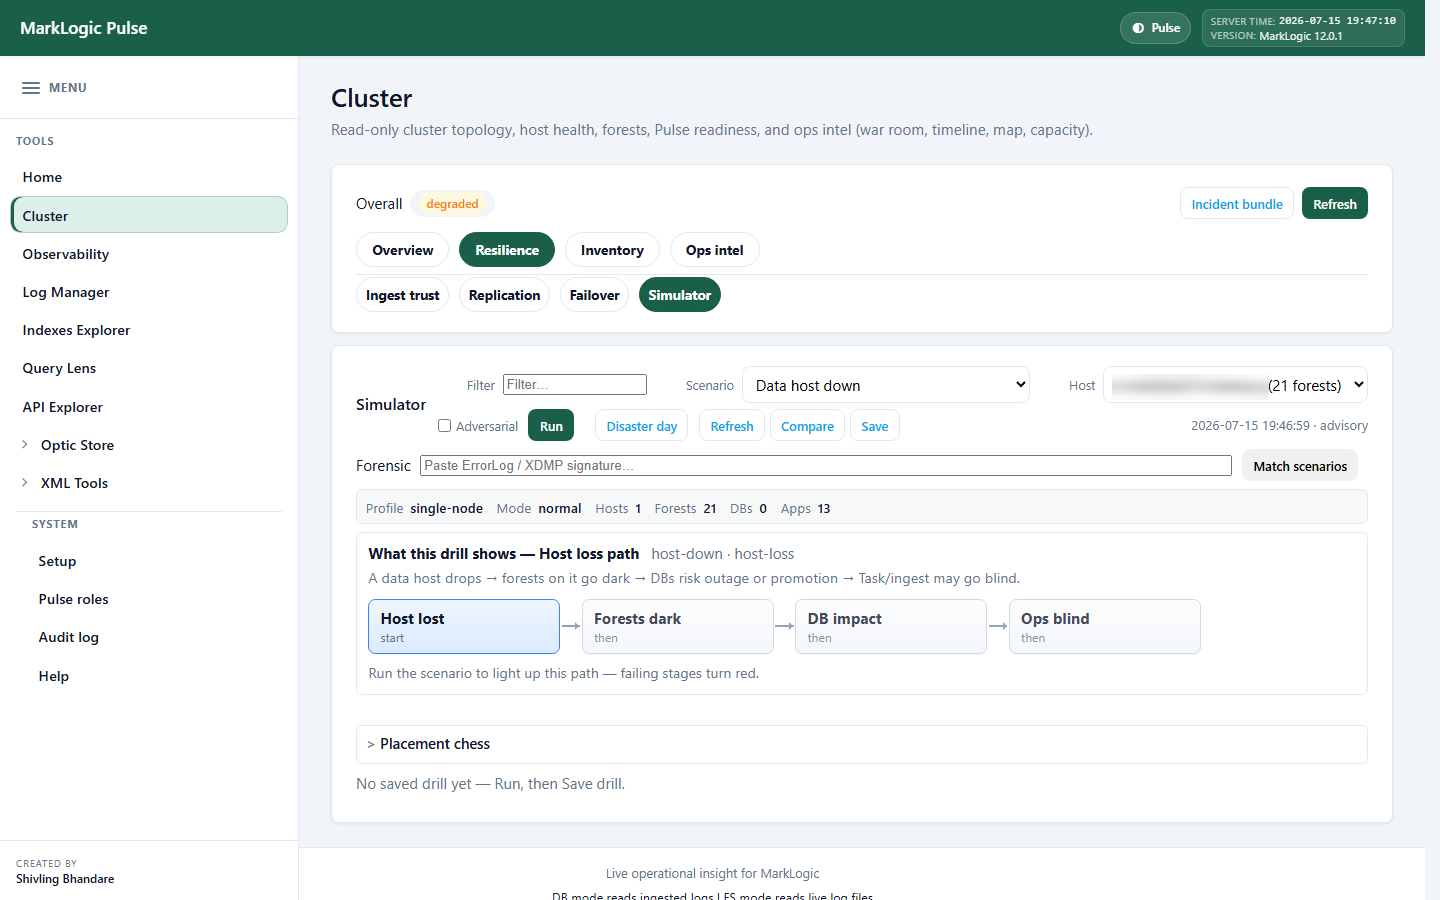Image resolution: width=1440 pixels, height=900 pixels.
Task: Select the Ops blind stage card
Action: (1104, 627)
